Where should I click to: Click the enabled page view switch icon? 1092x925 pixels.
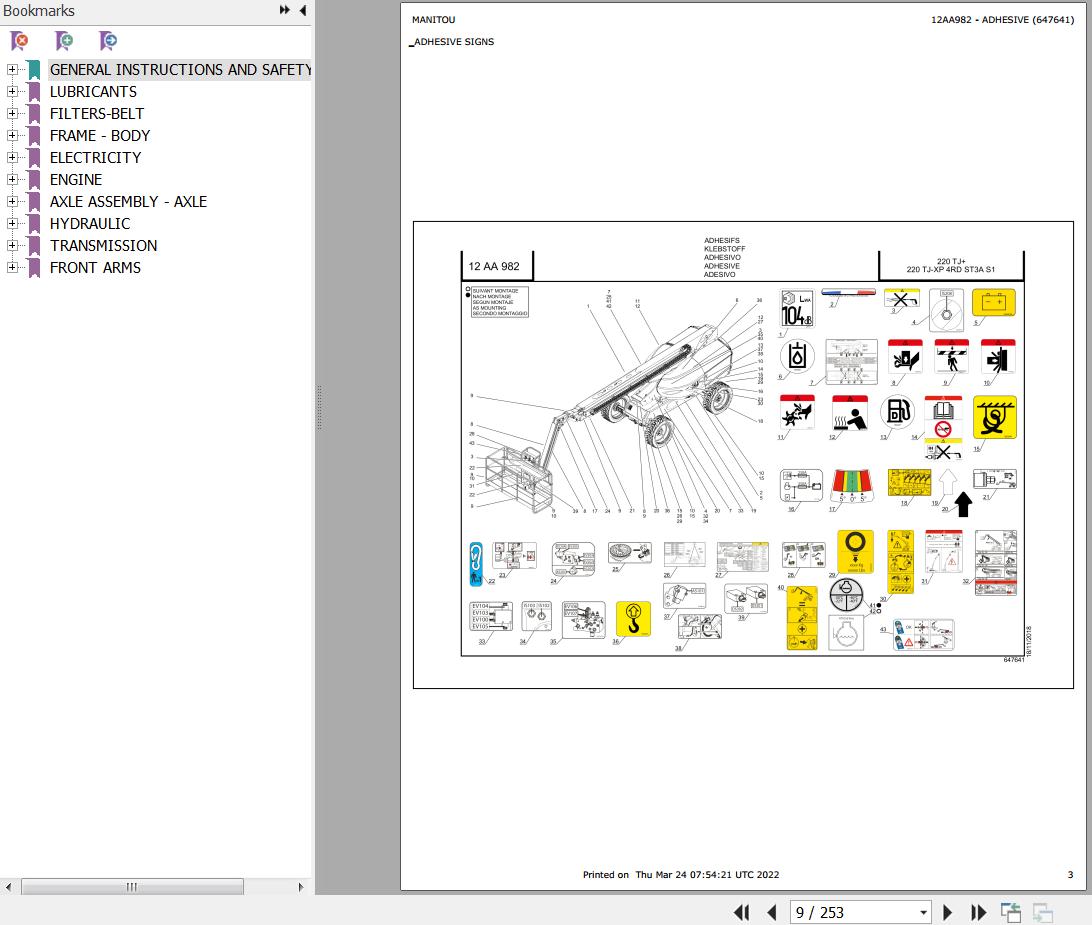pos(1011,912)
